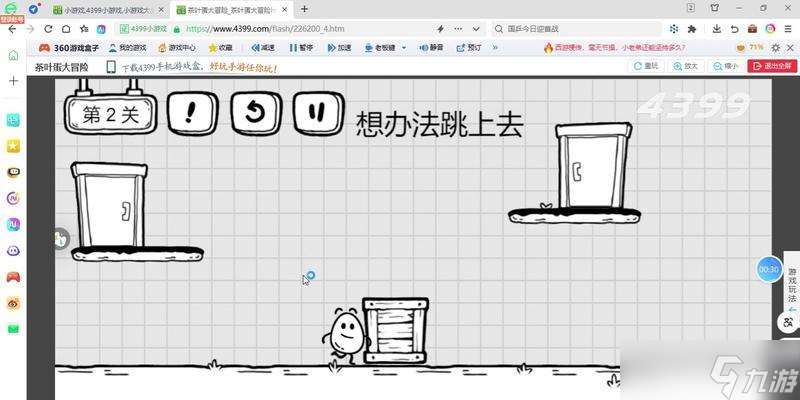This screenshot has width=800, height=400.
Task: Click the door on the left platform
Action: pos(110,205)
